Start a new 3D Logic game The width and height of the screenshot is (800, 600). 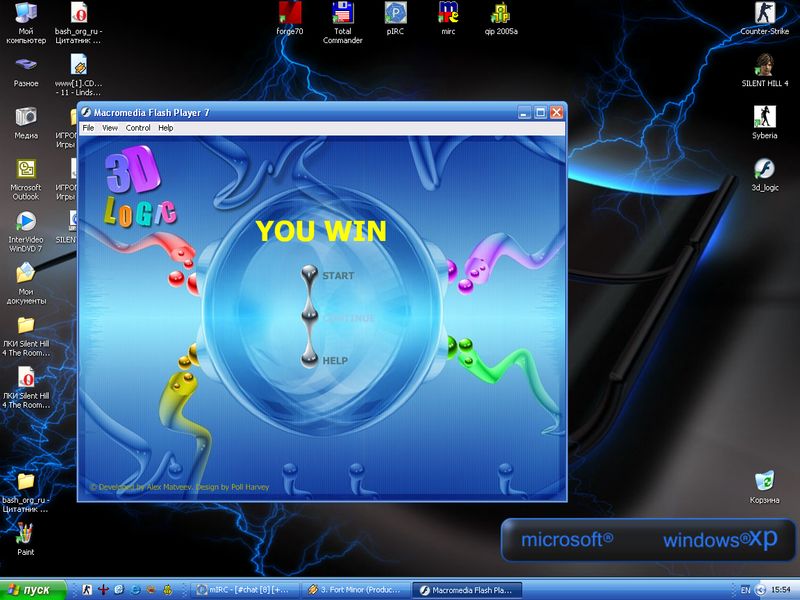(338, 276)
